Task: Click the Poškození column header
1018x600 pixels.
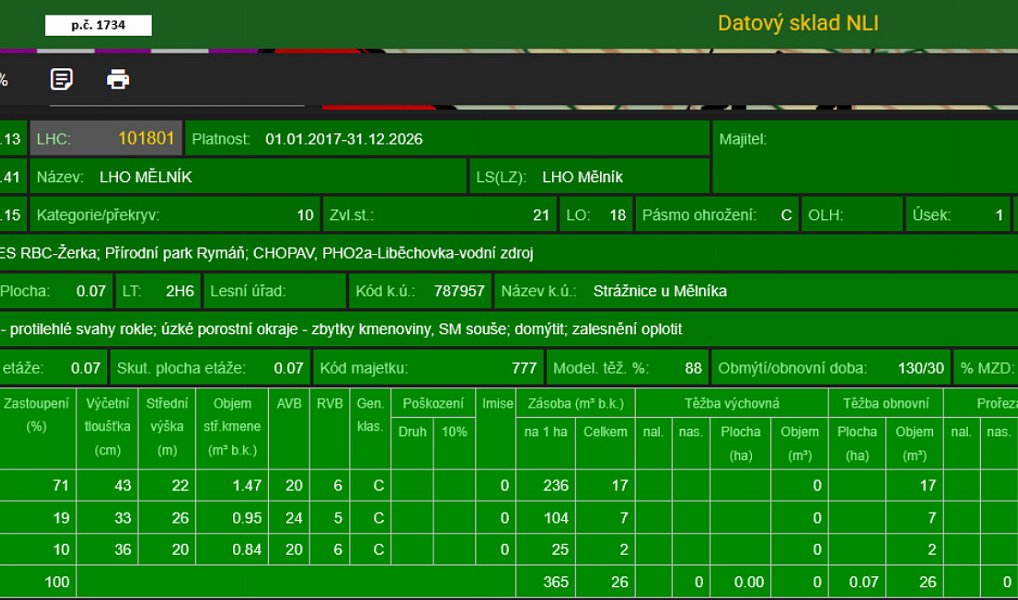Action: tap(433, 403)
